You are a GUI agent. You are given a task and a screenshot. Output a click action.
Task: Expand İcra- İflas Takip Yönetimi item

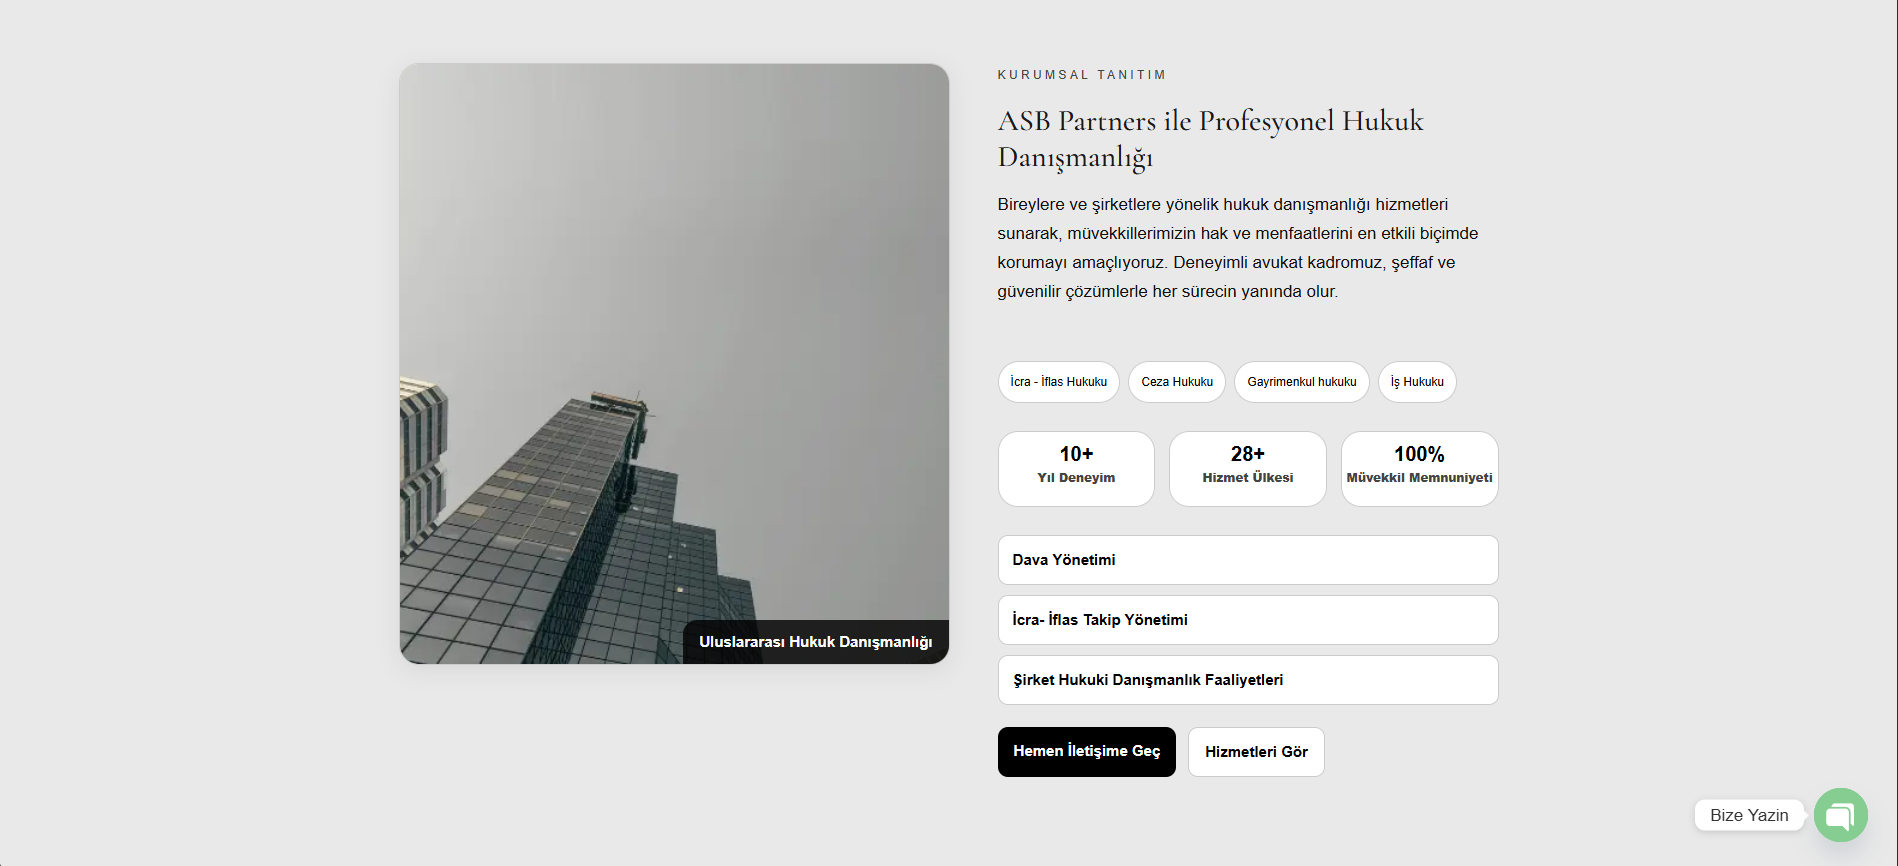[1248, 620]
